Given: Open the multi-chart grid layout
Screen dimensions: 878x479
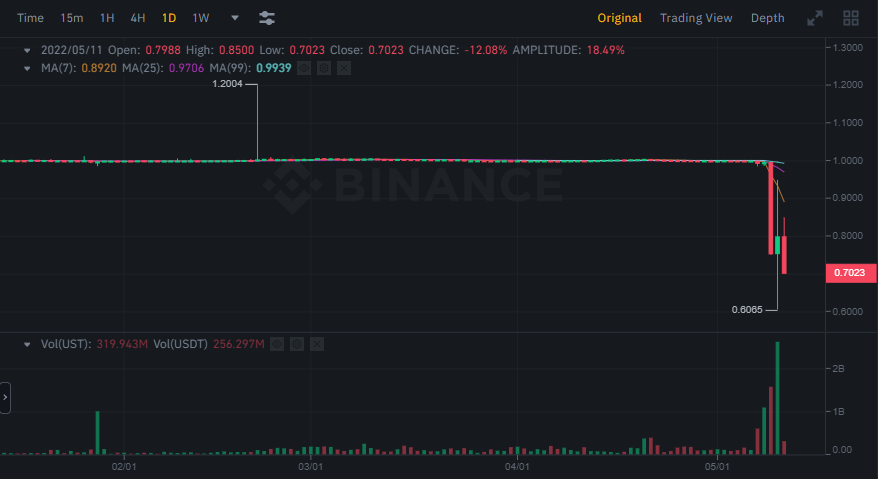Looking at the screenshot, I should 851,18.
